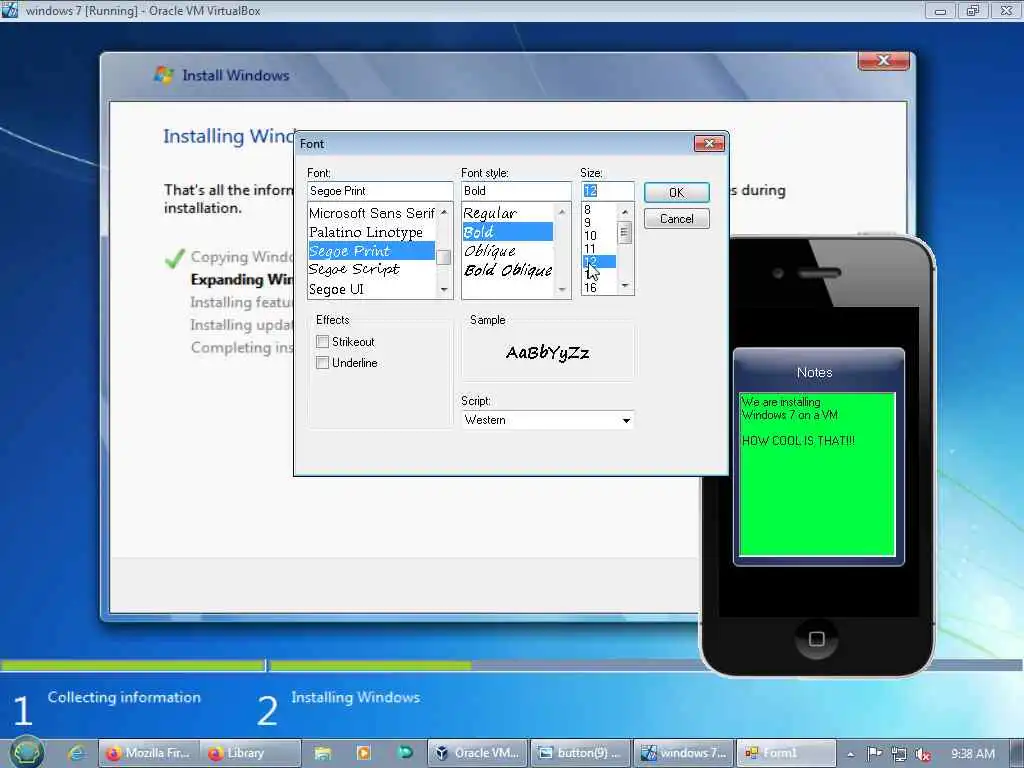Click font list scrollbar thumb
This screenshot has height=768, width=1024.
coord(444,257)
